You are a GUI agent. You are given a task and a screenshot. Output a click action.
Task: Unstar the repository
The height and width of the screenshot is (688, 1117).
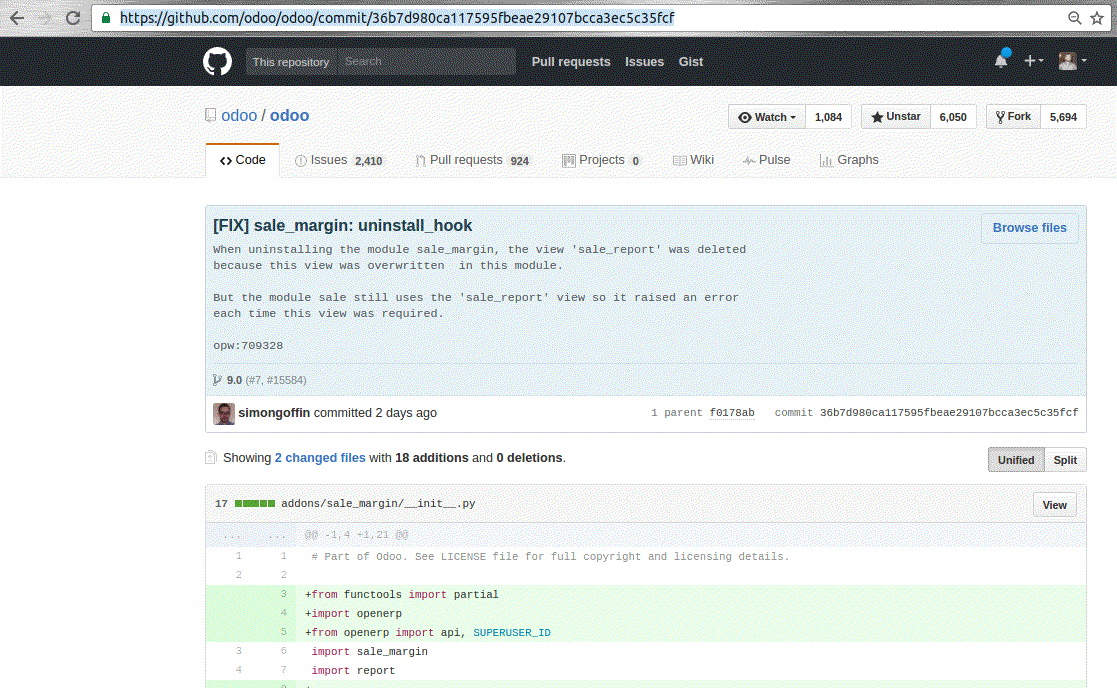pyautogui.click(x=895, y=117)
